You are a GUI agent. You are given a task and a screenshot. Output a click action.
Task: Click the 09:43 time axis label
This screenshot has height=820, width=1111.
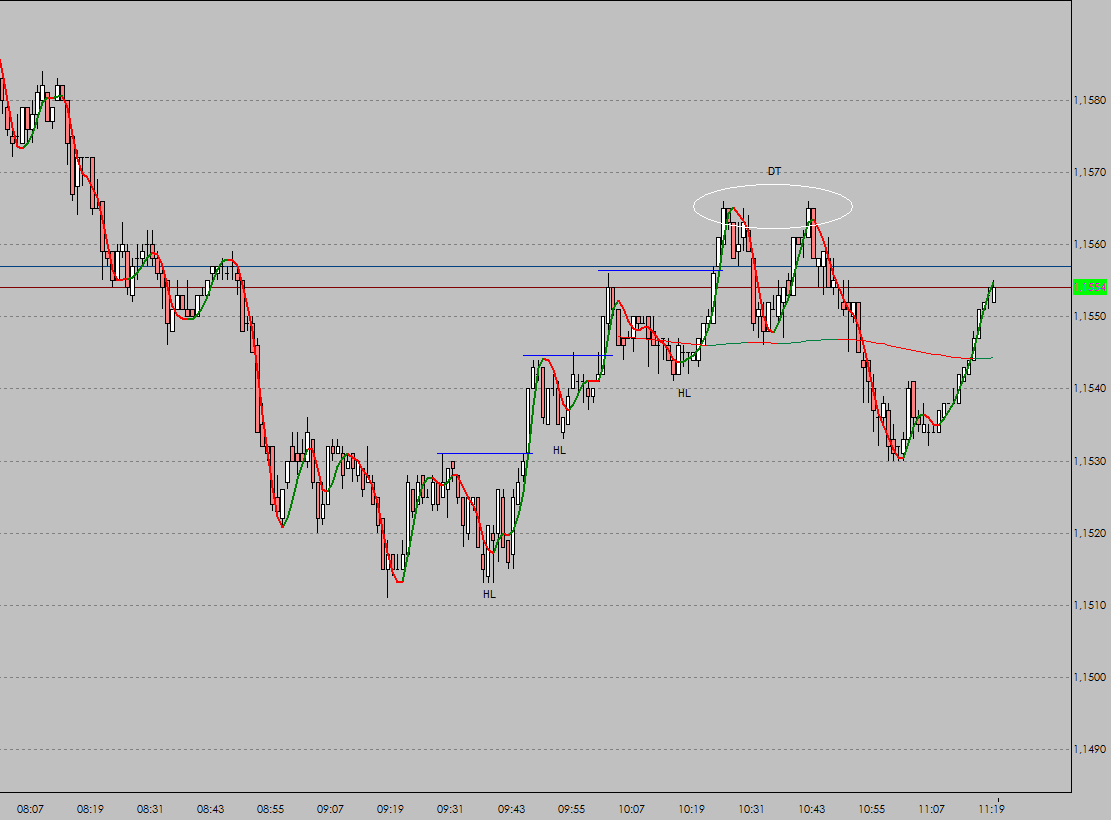(x=512, y=809)
